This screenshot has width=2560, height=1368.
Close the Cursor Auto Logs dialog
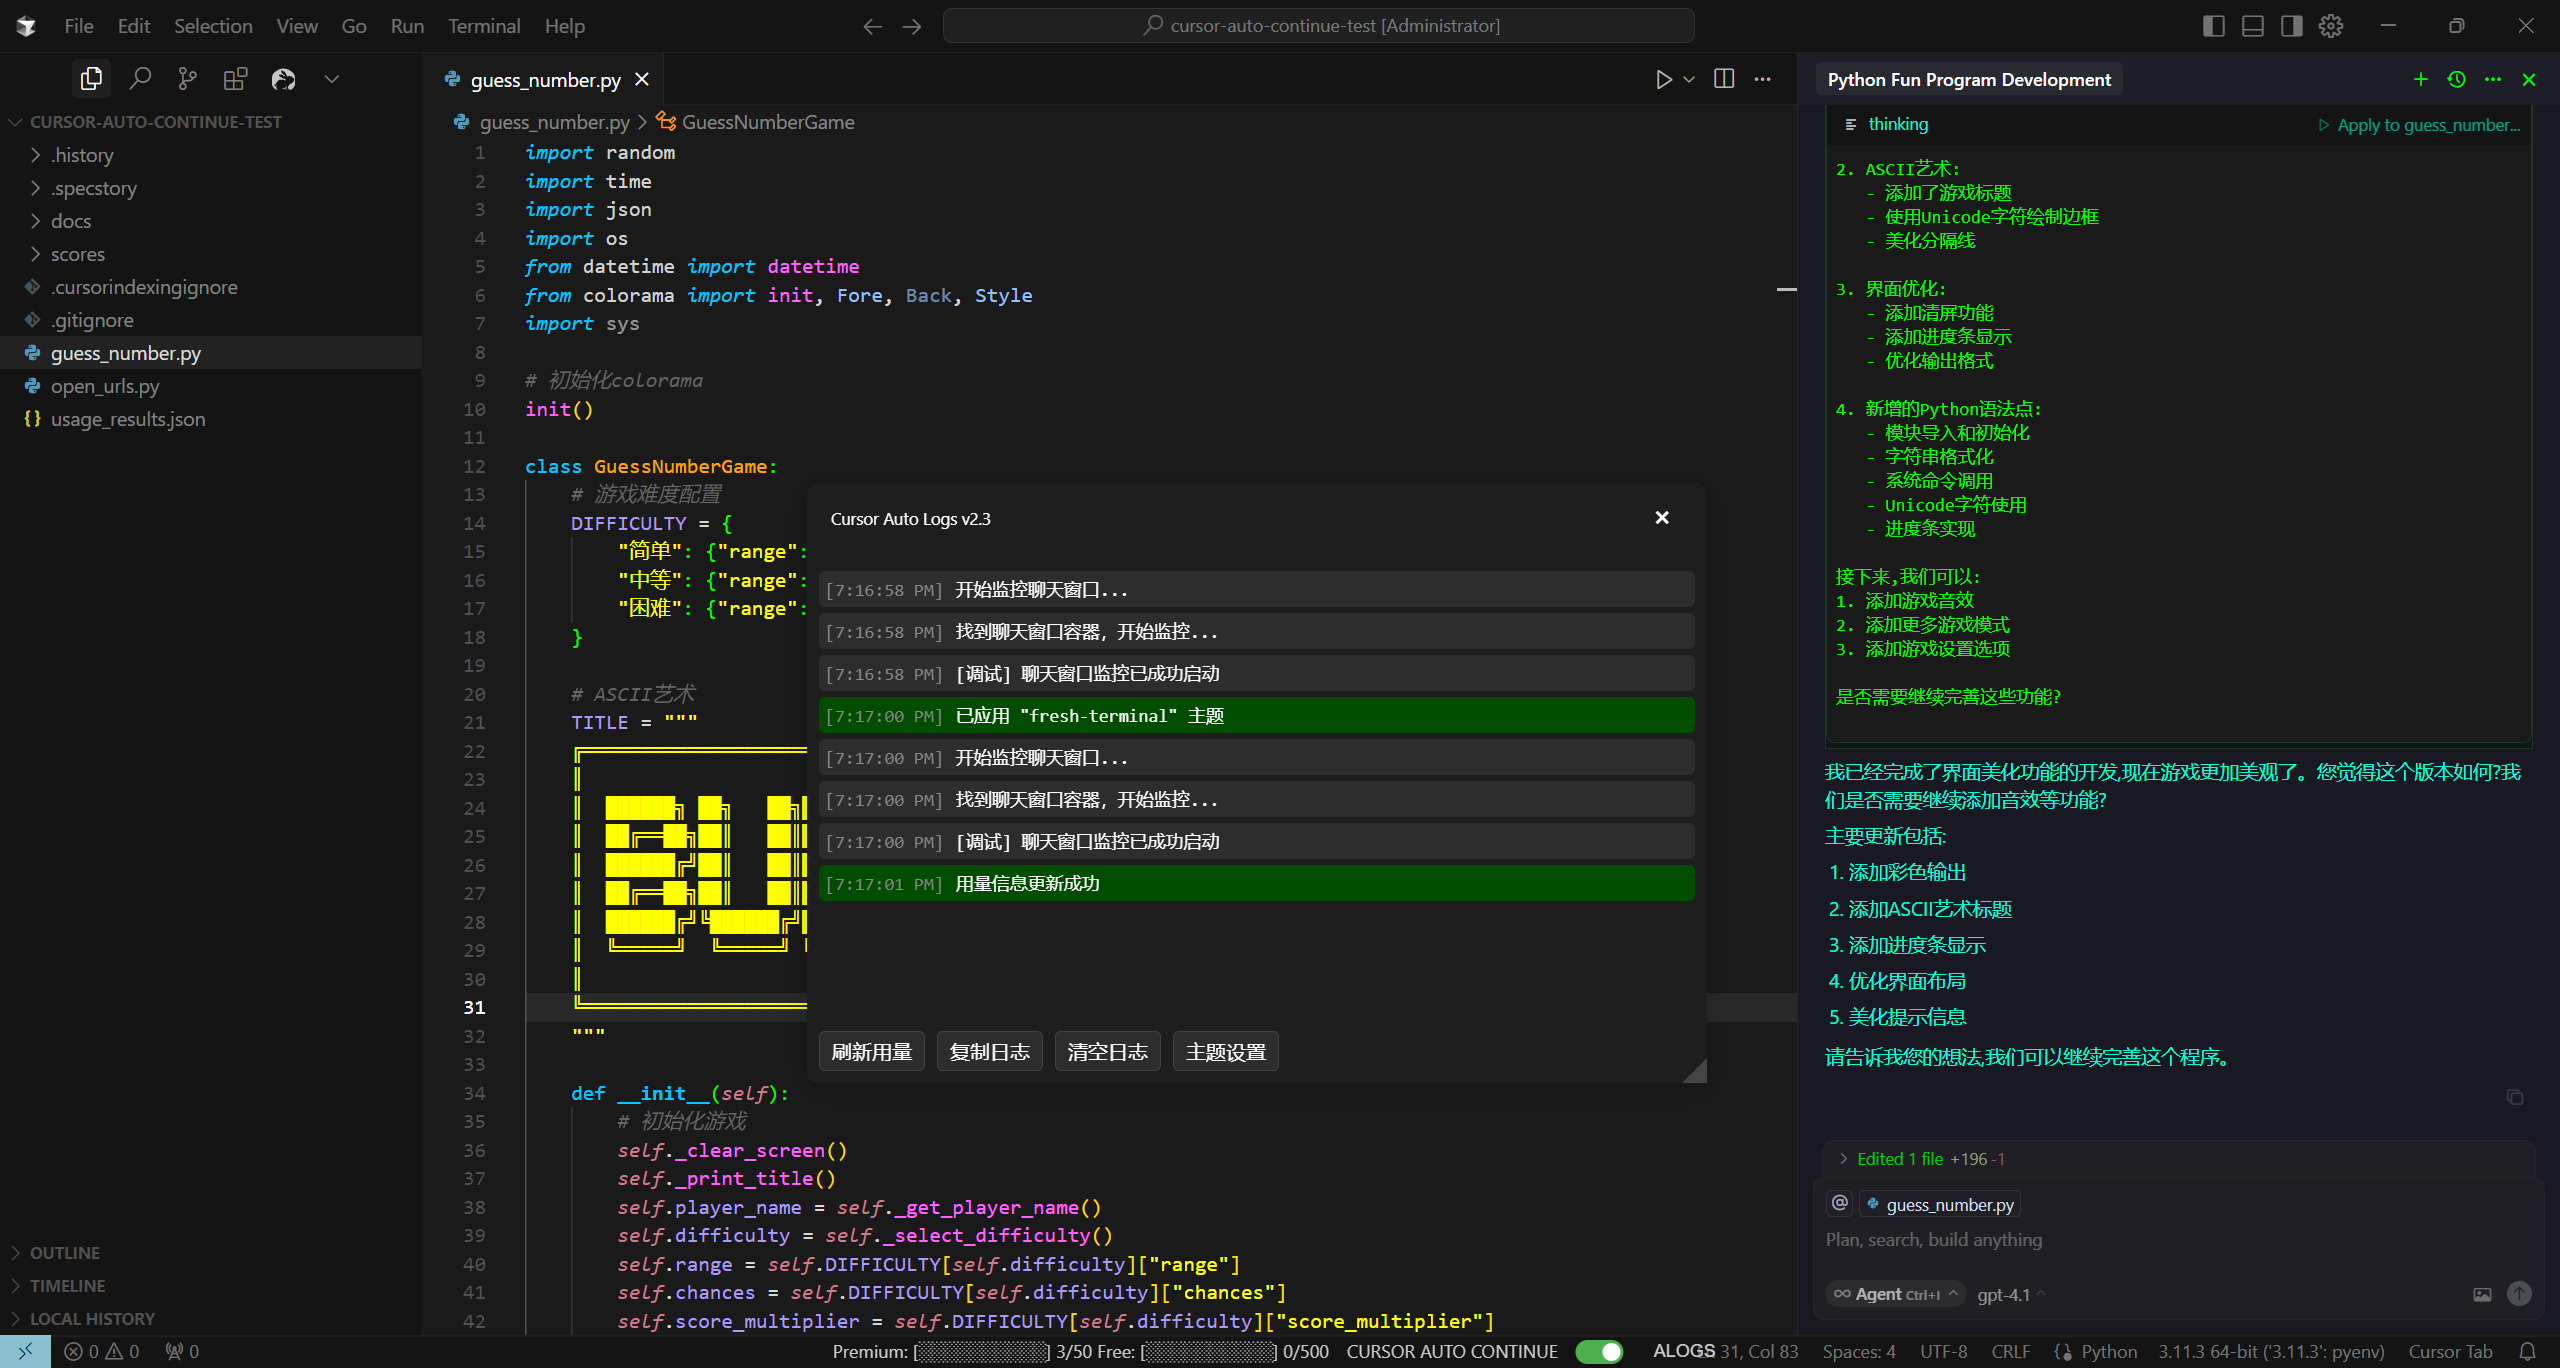click(1662, 517)
